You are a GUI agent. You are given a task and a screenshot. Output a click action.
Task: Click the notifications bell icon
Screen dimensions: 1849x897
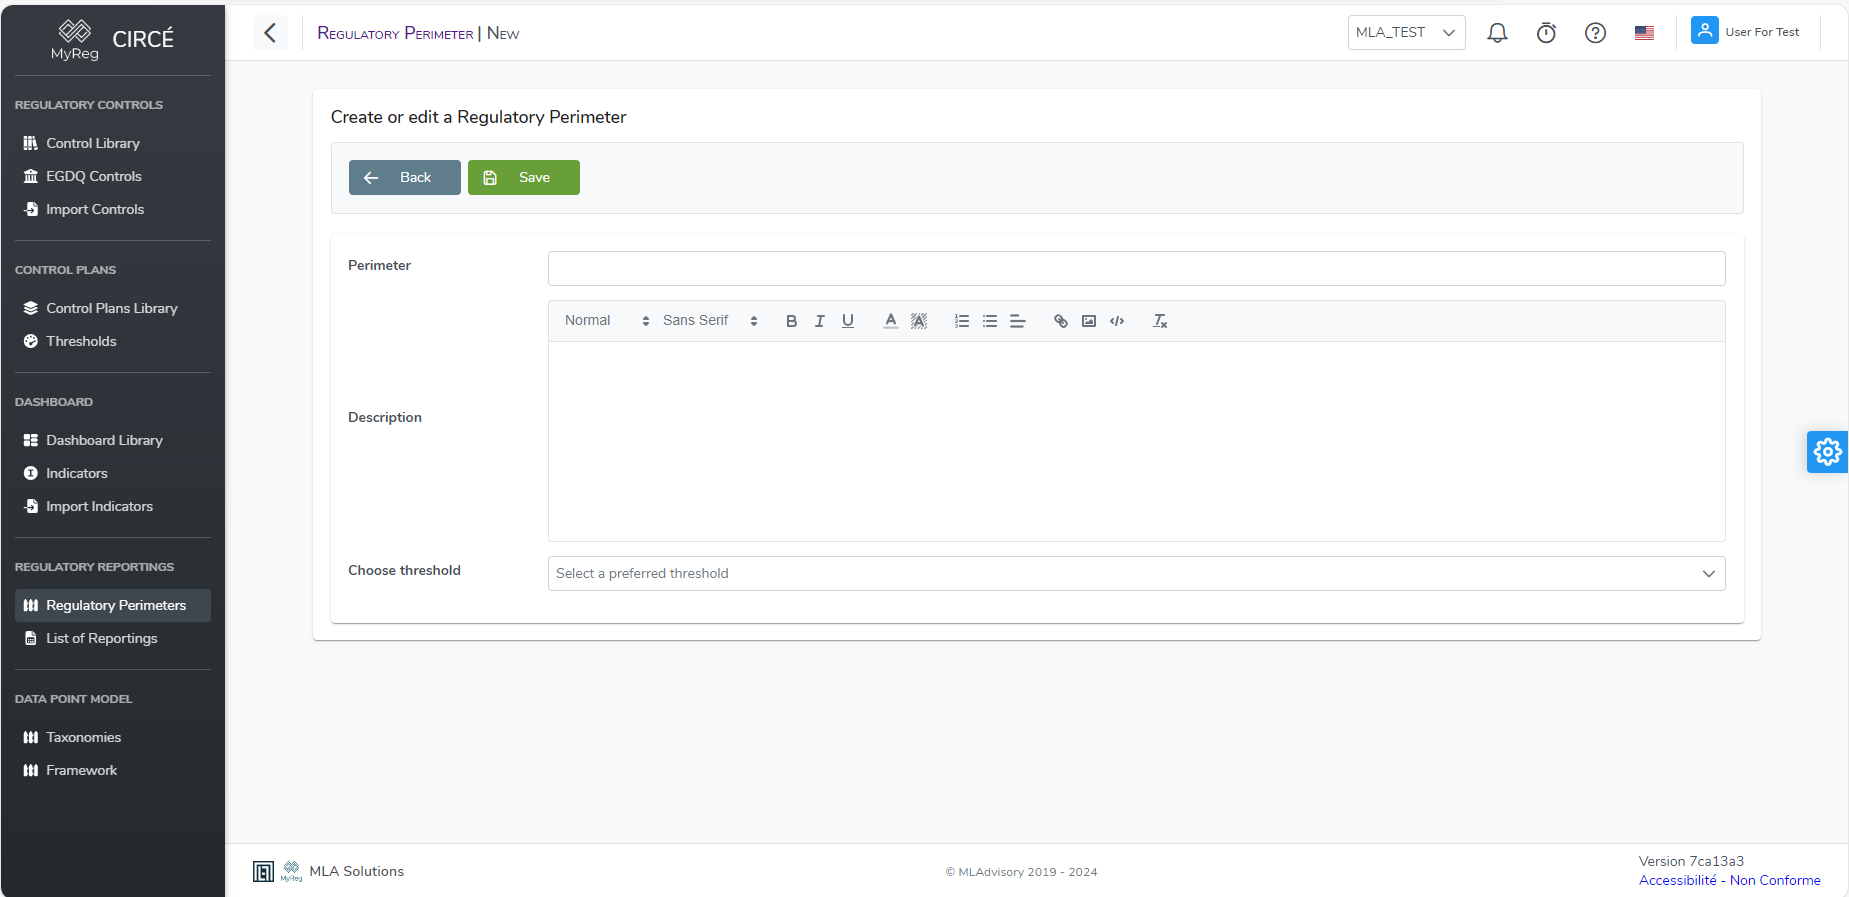coord(1497,33)
